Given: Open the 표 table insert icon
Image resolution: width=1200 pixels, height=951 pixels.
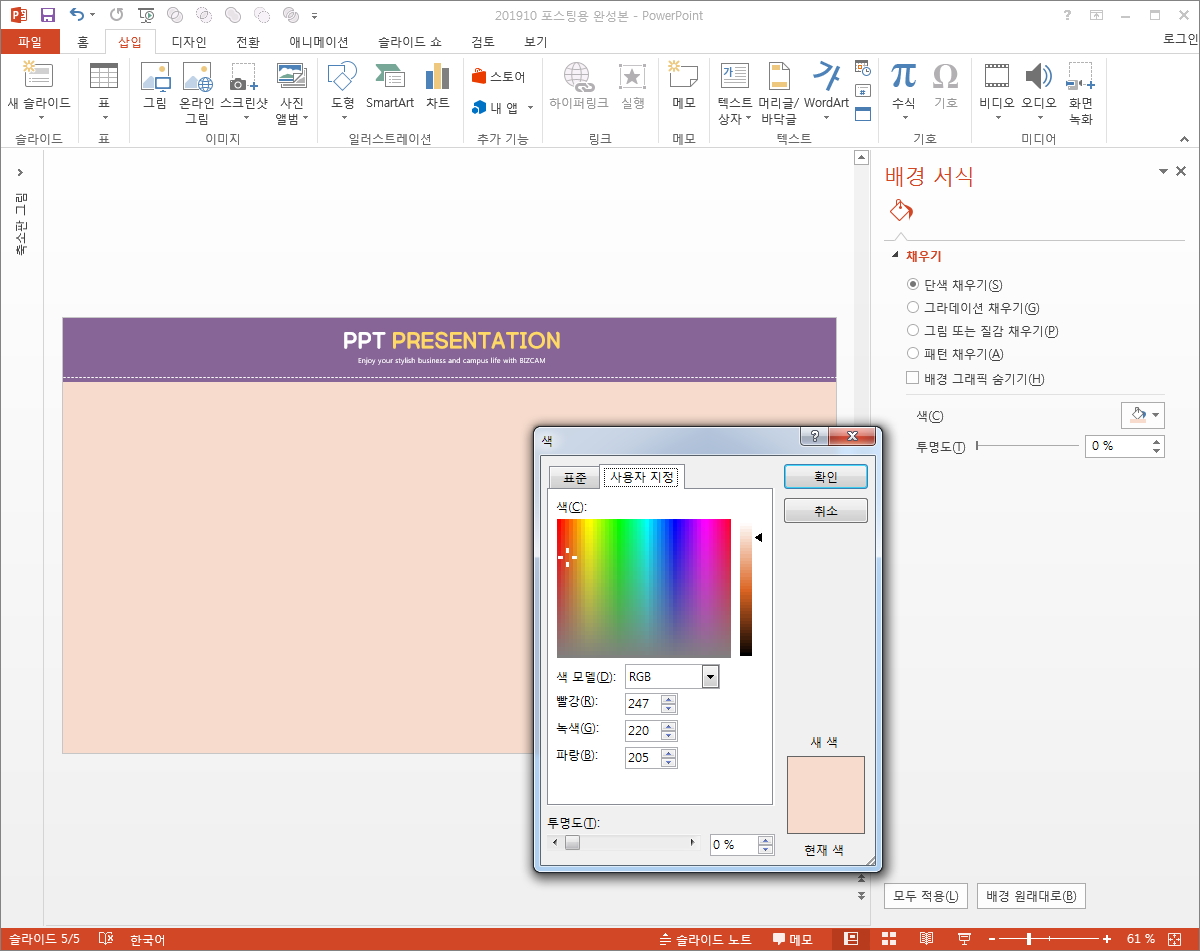Looking at the screenshot, I should pos(104,91).
